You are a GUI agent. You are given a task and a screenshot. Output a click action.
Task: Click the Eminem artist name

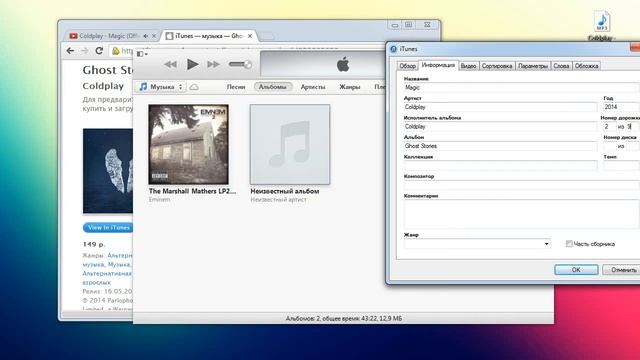(159, 200)
